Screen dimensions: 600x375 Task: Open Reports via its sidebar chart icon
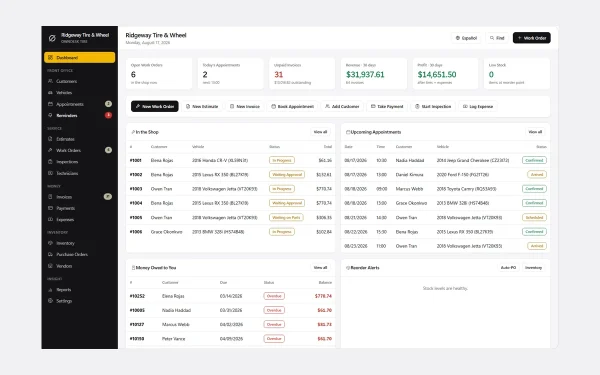tap(50, 290)
